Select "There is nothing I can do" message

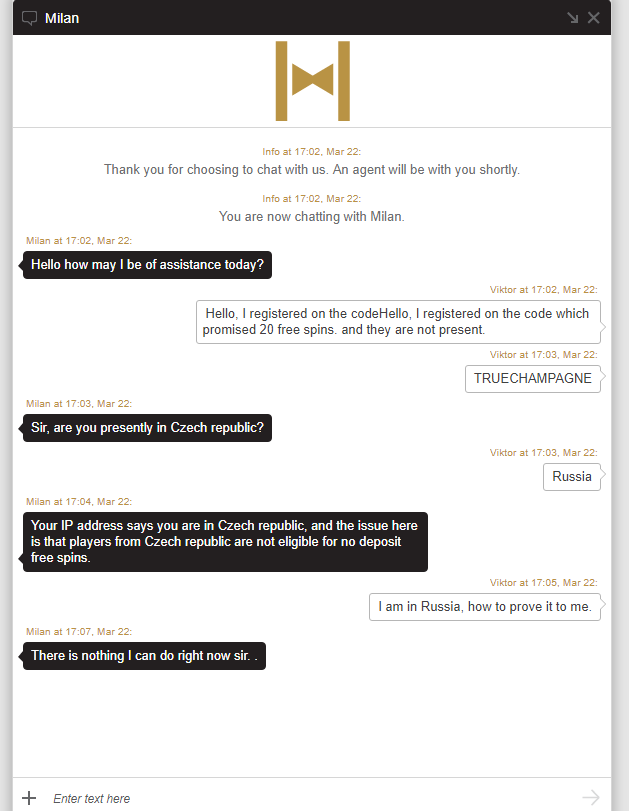(144, 656)
